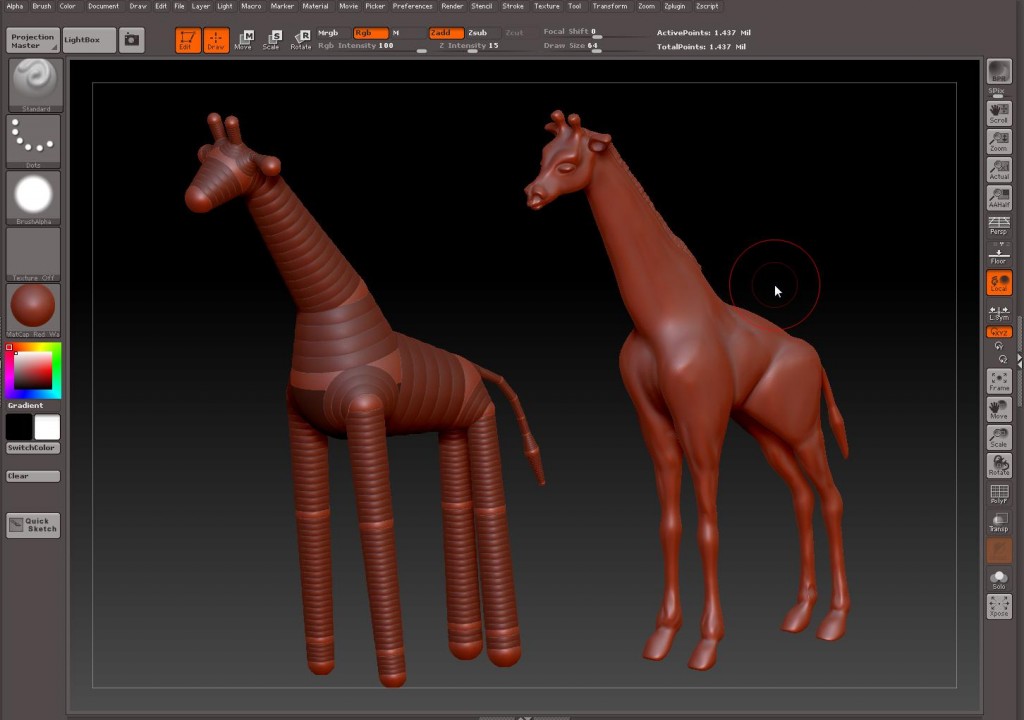Select the Scroll canvas tool
The width and height of the screenshot is (1024, 720).
click(x=998, y=113)
